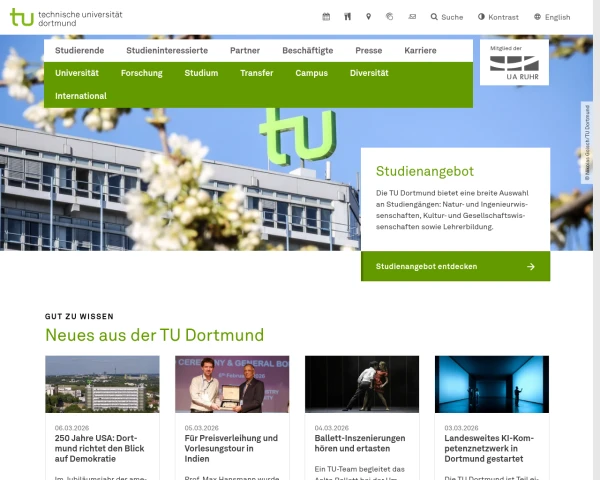Open the Karriere menu
The width and height of the screenshot is (600, 480).
(x=420, y=51)
